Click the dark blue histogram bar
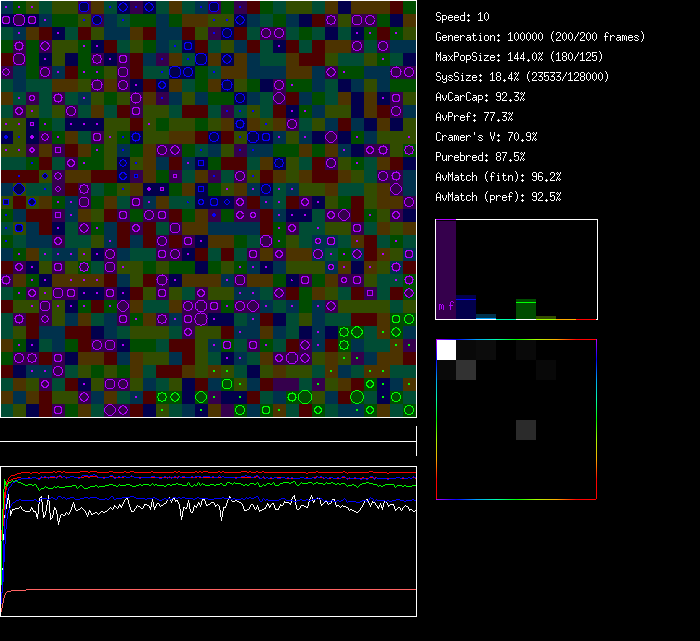 [x=466, y=307]
